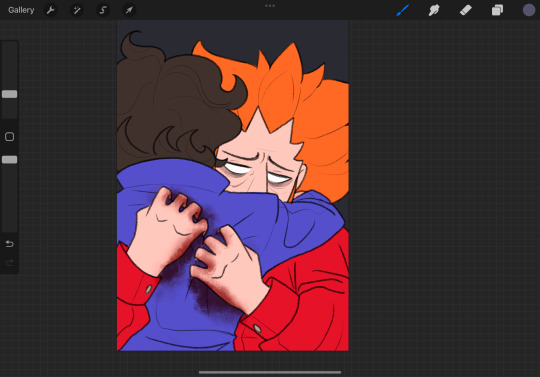Redo the last undone action
Image resolution: width=540 pixels, height=377 pixels.
pos(9,263)
